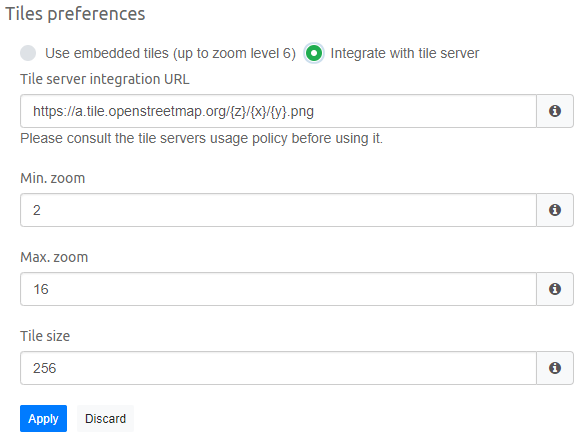Click the 'Use embedded tiles (up to zoom level 6)' label
Screen dimensions: 585x439
171,53
